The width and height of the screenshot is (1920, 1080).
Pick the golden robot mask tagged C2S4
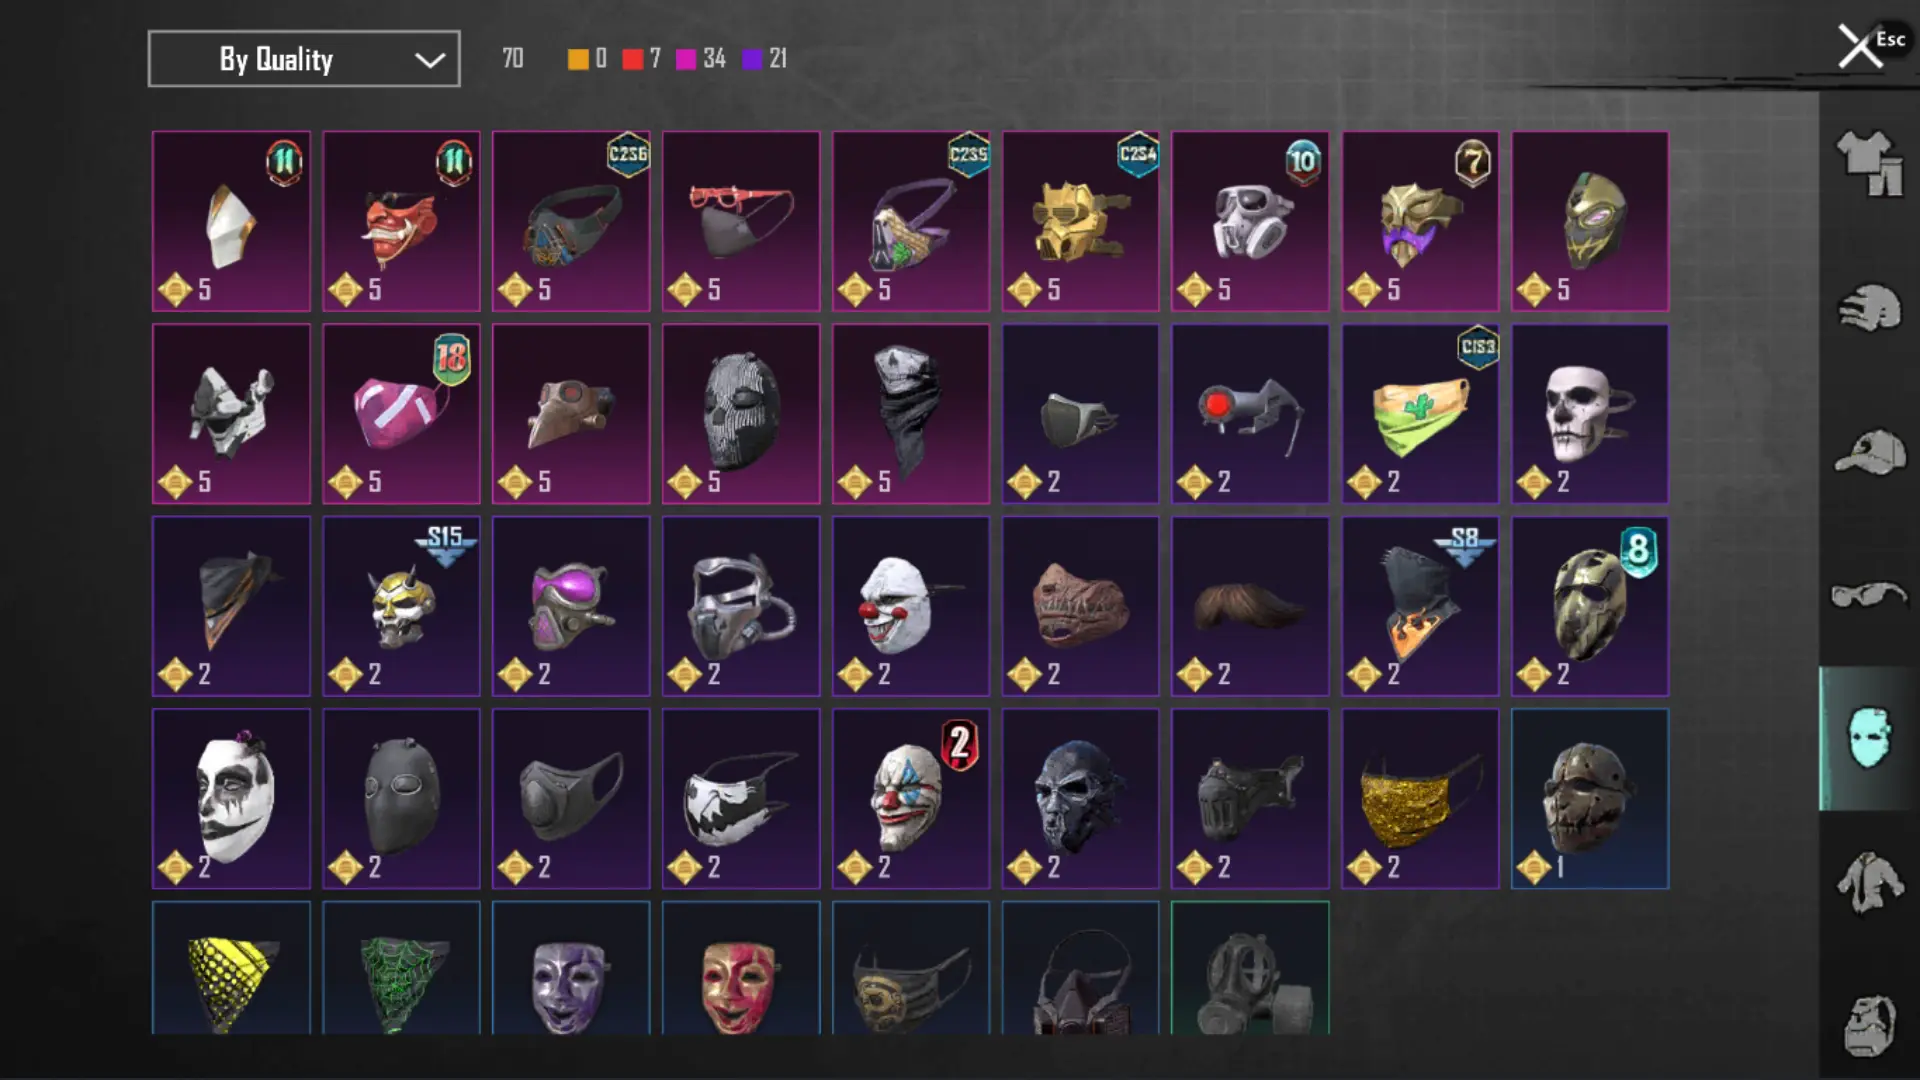pyautogui.click(x=1081, y=221)
